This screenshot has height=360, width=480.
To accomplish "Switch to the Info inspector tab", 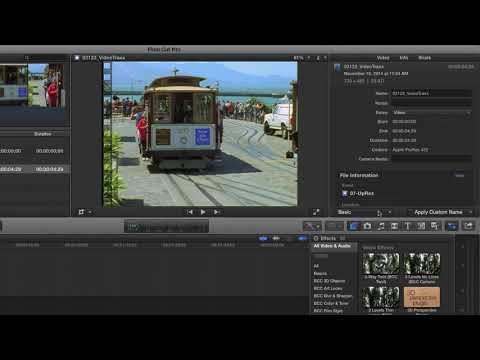I will click(x=404, y=58).
